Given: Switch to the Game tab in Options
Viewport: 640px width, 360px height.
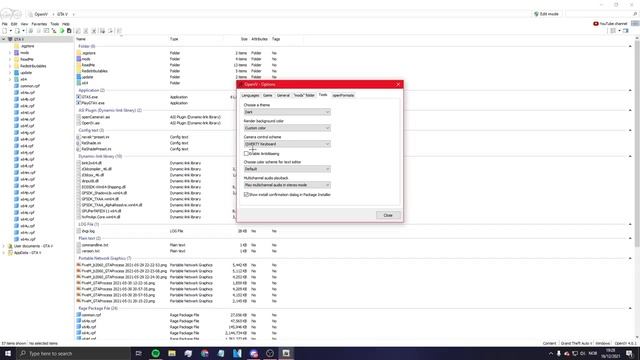Looking at the screenshot, I should (268, 95).
